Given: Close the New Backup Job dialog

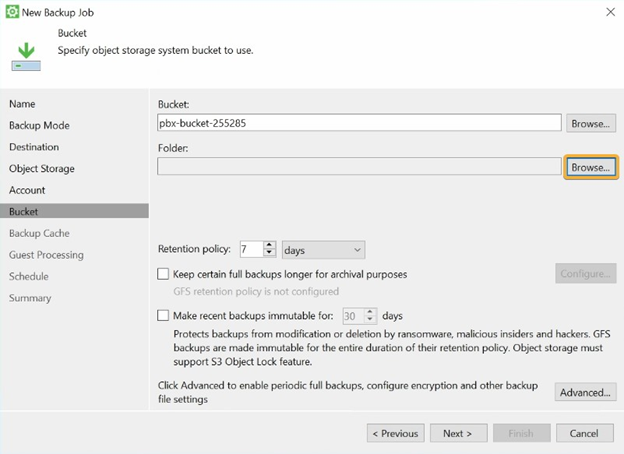Looking at the screenshot, I should [610, 12].
